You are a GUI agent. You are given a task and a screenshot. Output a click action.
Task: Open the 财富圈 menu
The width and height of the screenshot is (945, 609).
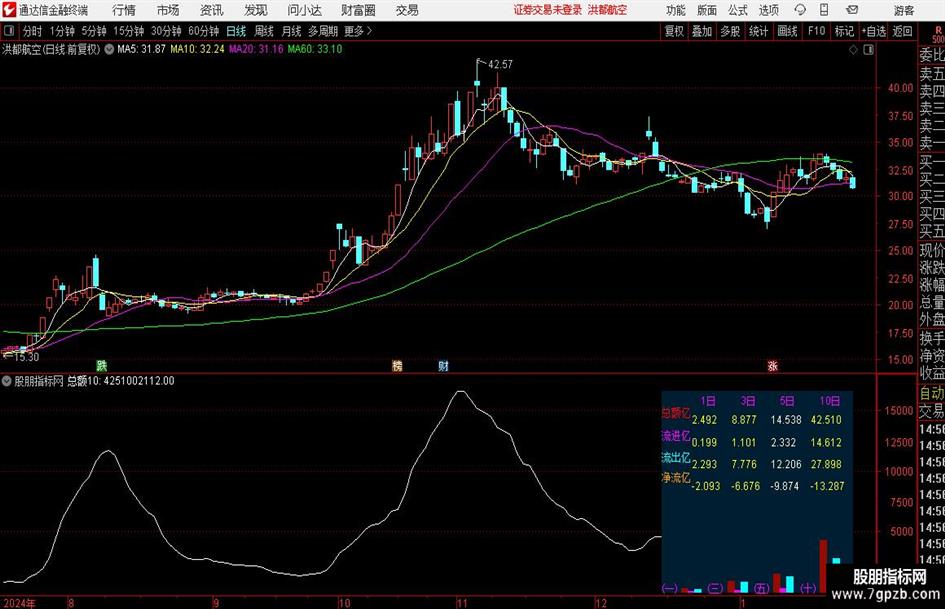click(358, 10)
